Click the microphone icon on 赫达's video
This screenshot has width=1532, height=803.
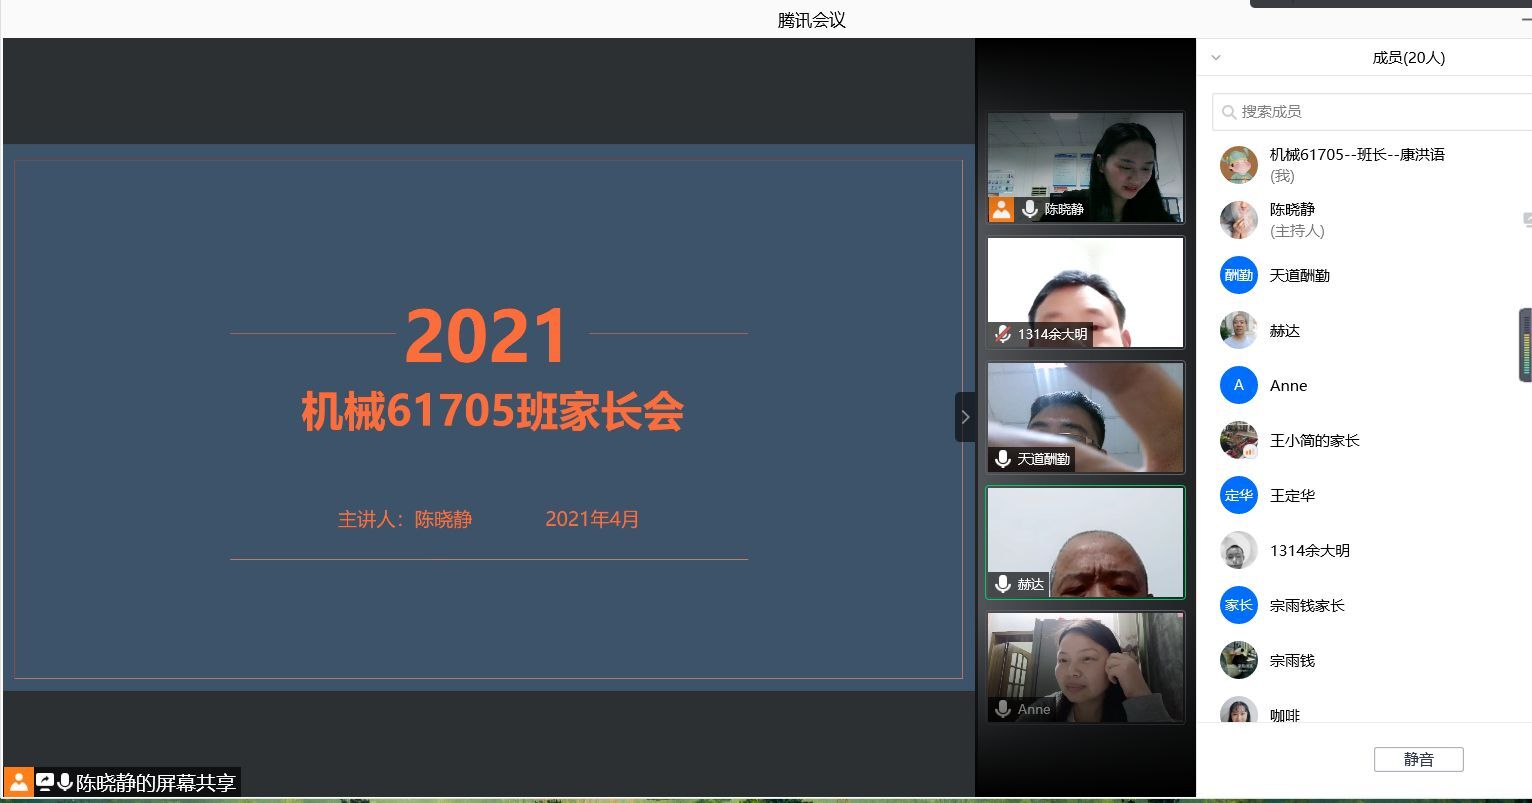tap(1002, 584)
